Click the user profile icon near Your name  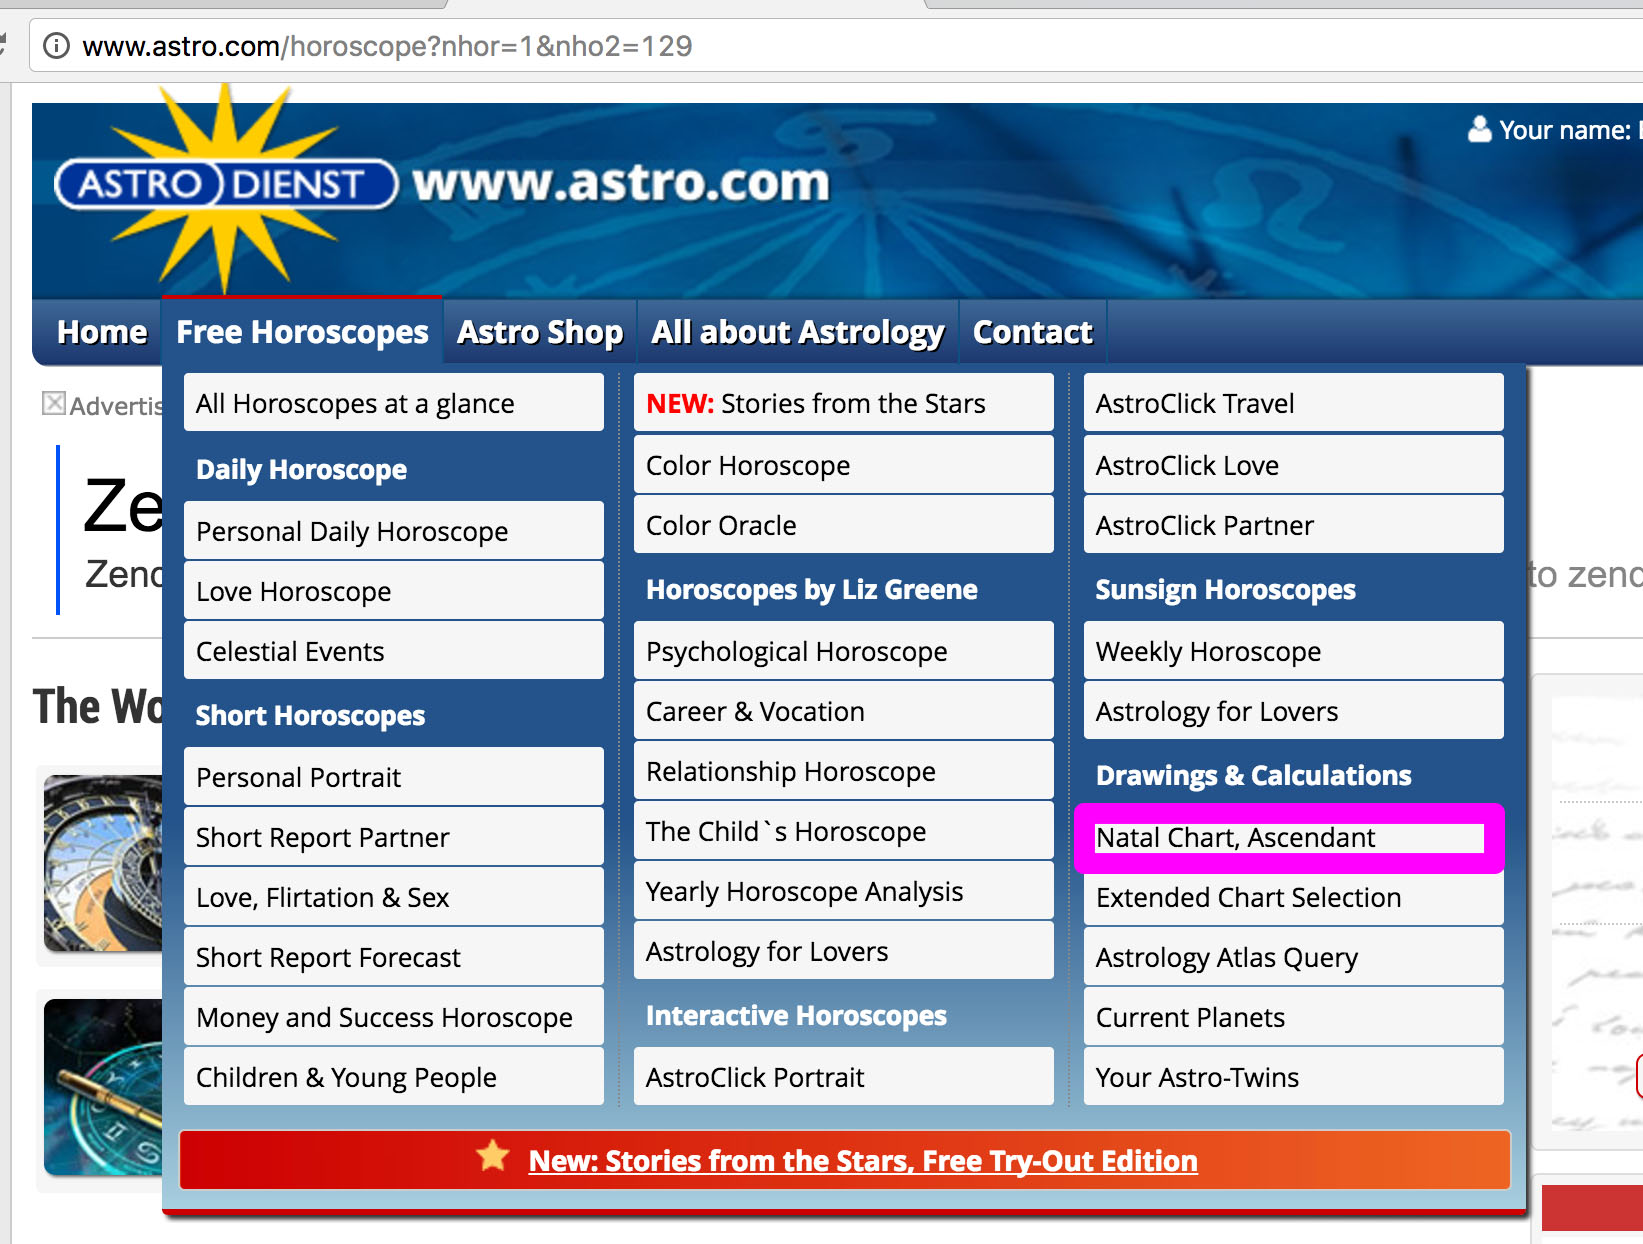tap(1479, 130)
